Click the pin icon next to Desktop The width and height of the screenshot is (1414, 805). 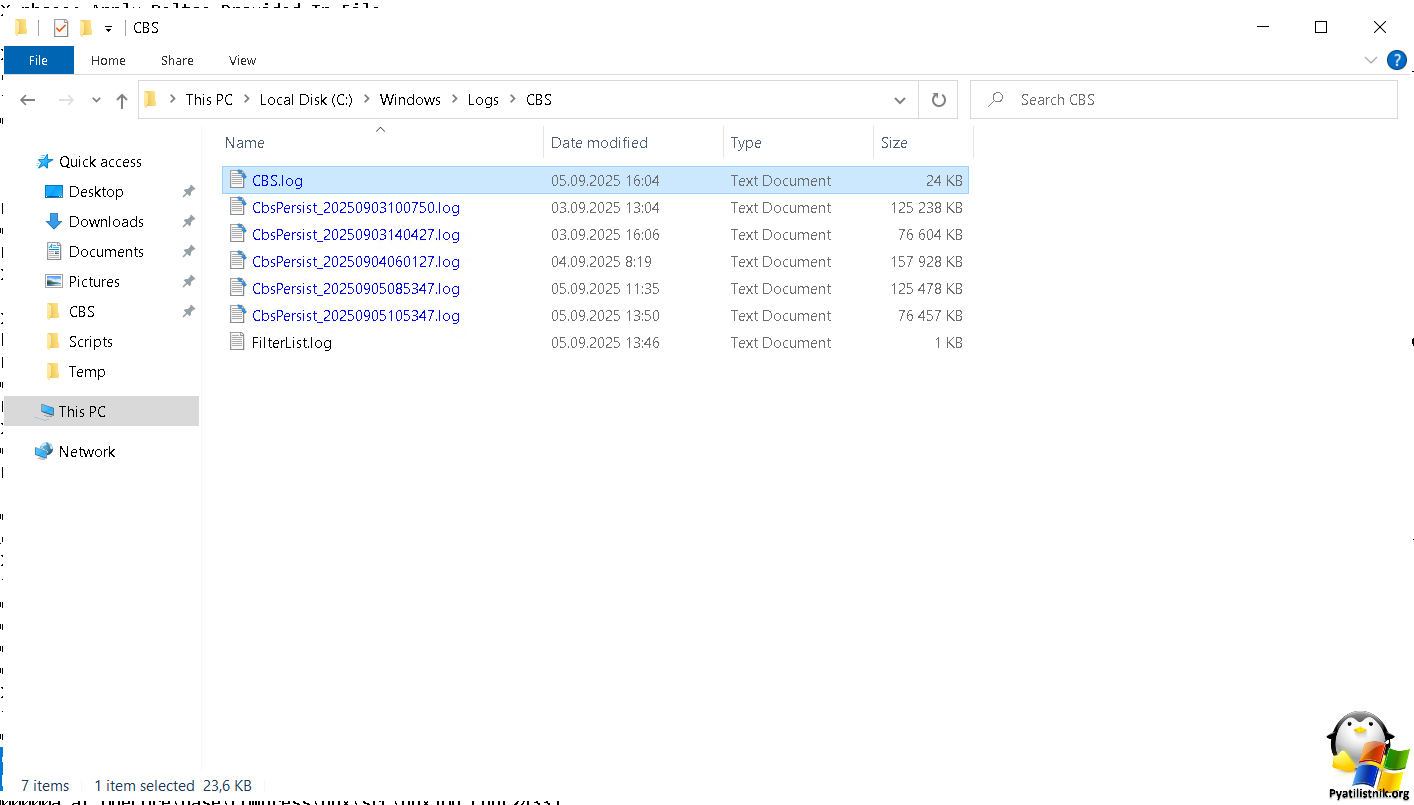coord(188,192)
